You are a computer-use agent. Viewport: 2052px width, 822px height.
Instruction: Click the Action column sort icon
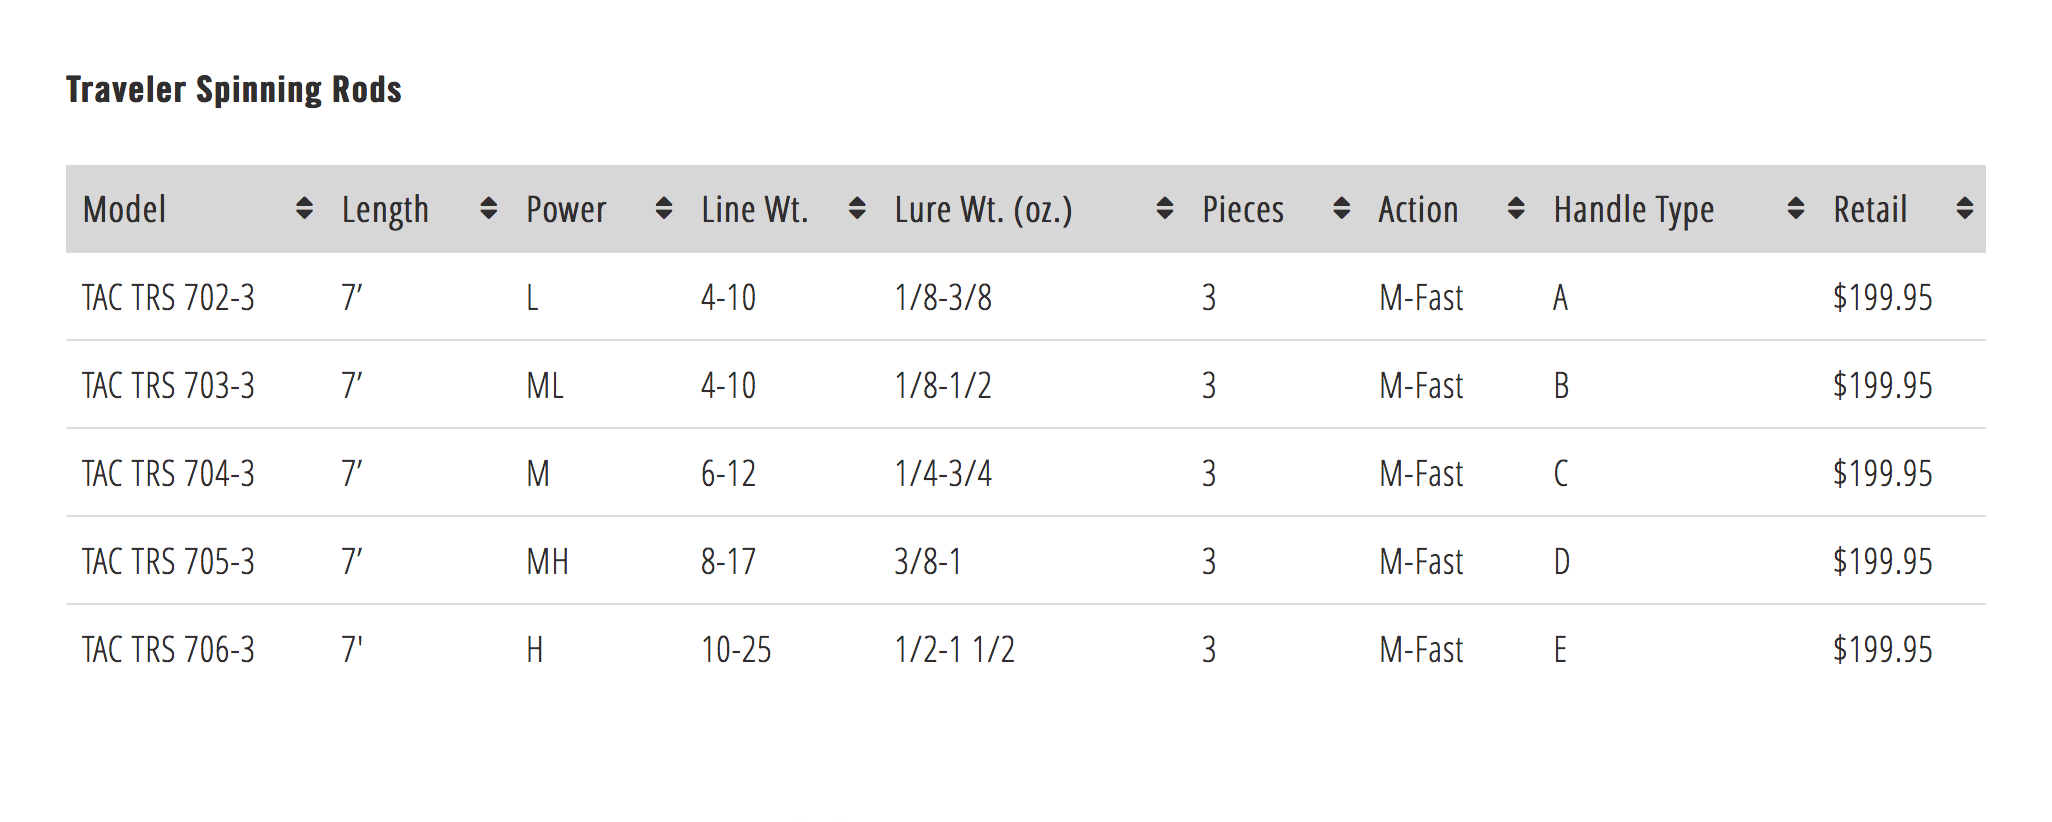click(x=1516, y=209)
